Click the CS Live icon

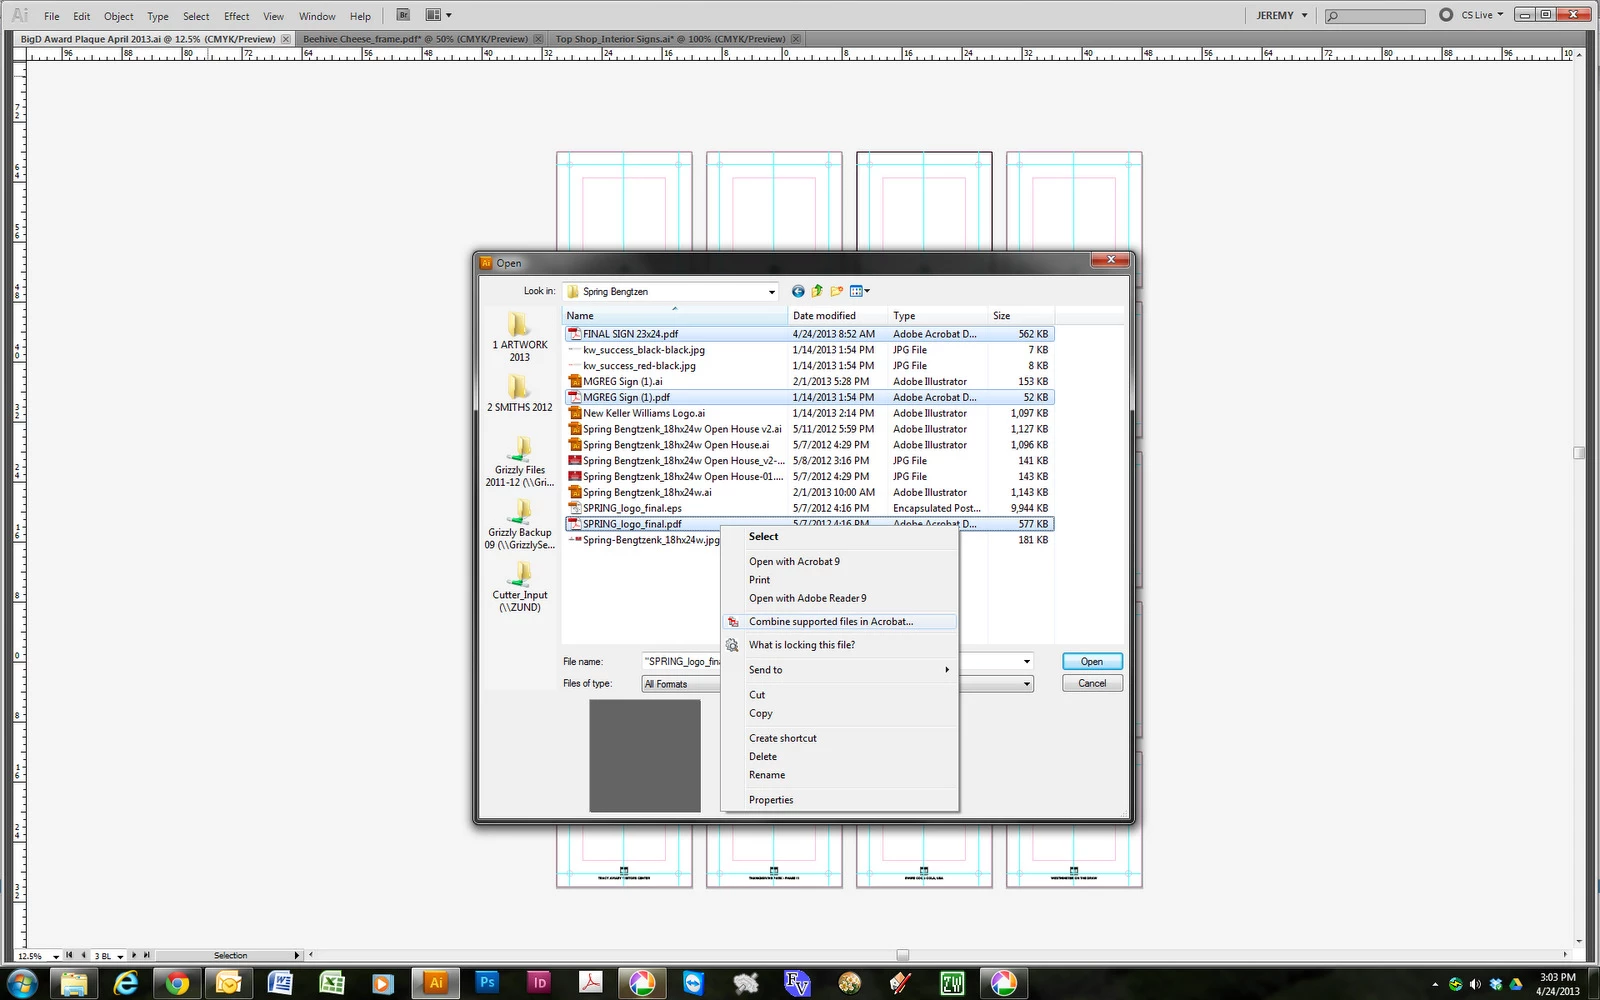tap(1446, 15)
